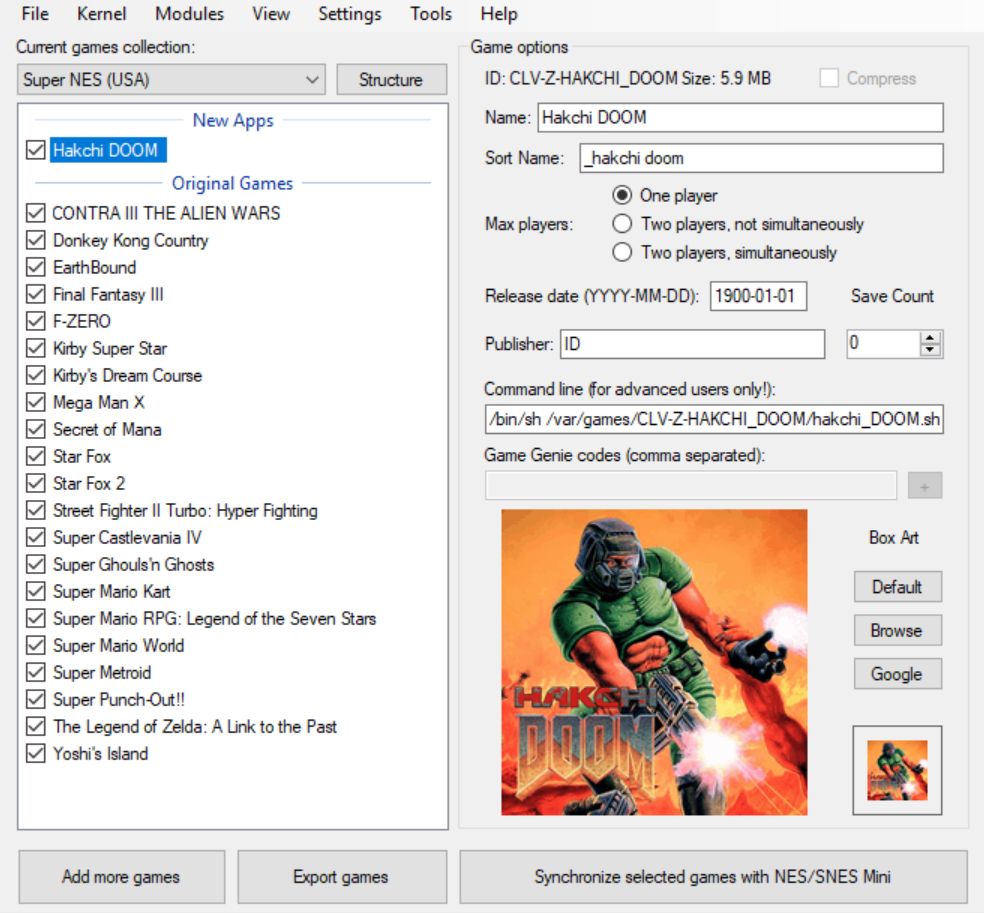
Task: Select The Legend of Zelda: A Link to the Past
Action: click(195, 726)
